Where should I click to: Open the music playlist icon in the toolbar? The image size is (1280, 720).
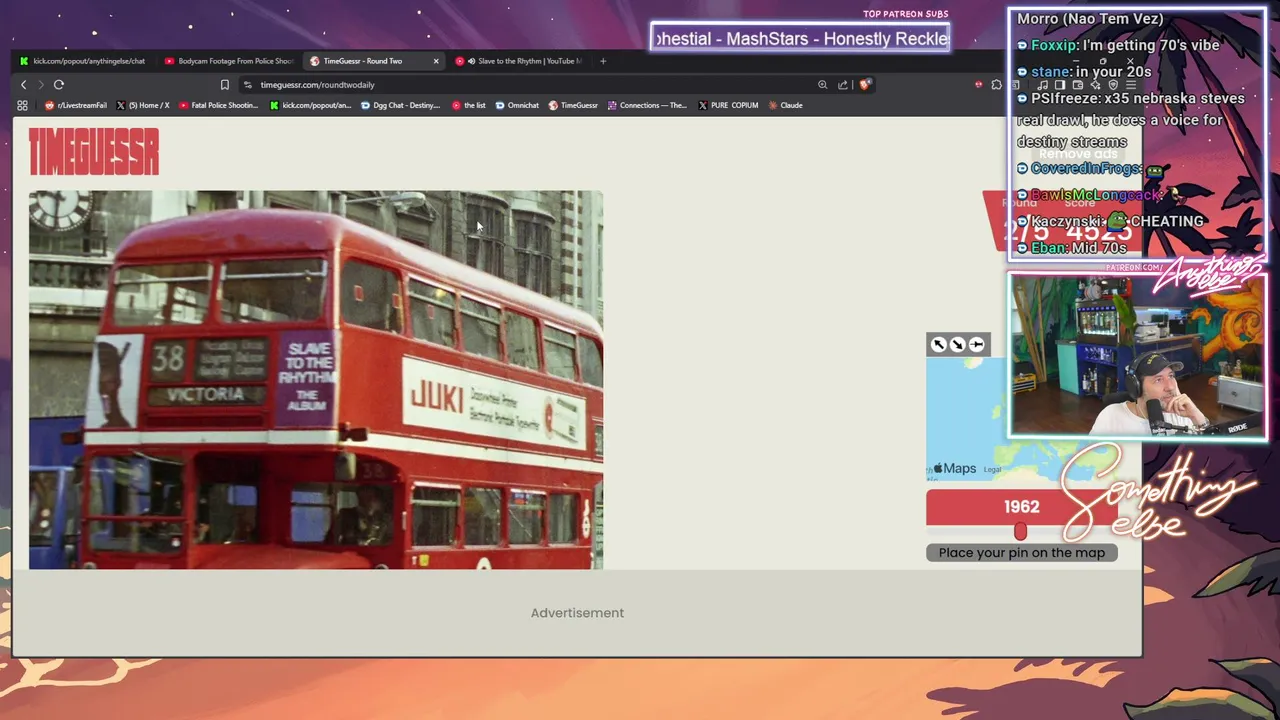click(x=1041, y=85)
